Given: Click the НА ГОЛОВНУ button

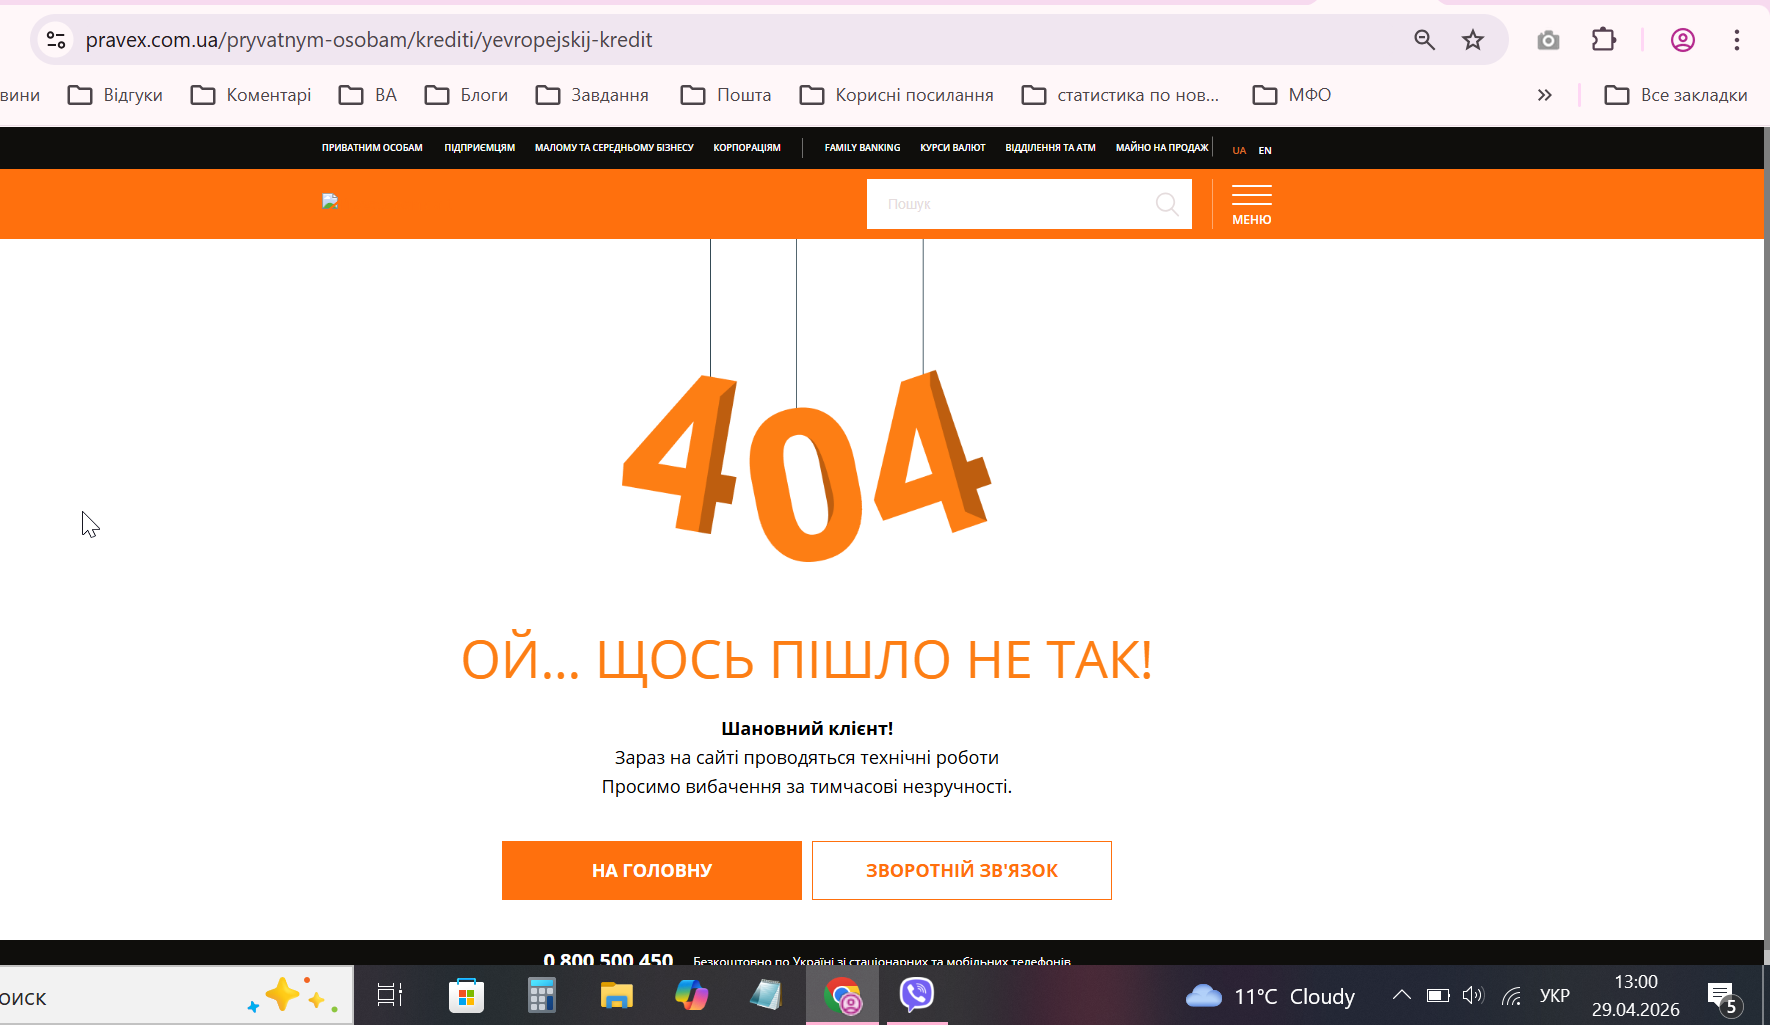Looking at the screenshot, I should pyautogui.click(x=652, y=870).
